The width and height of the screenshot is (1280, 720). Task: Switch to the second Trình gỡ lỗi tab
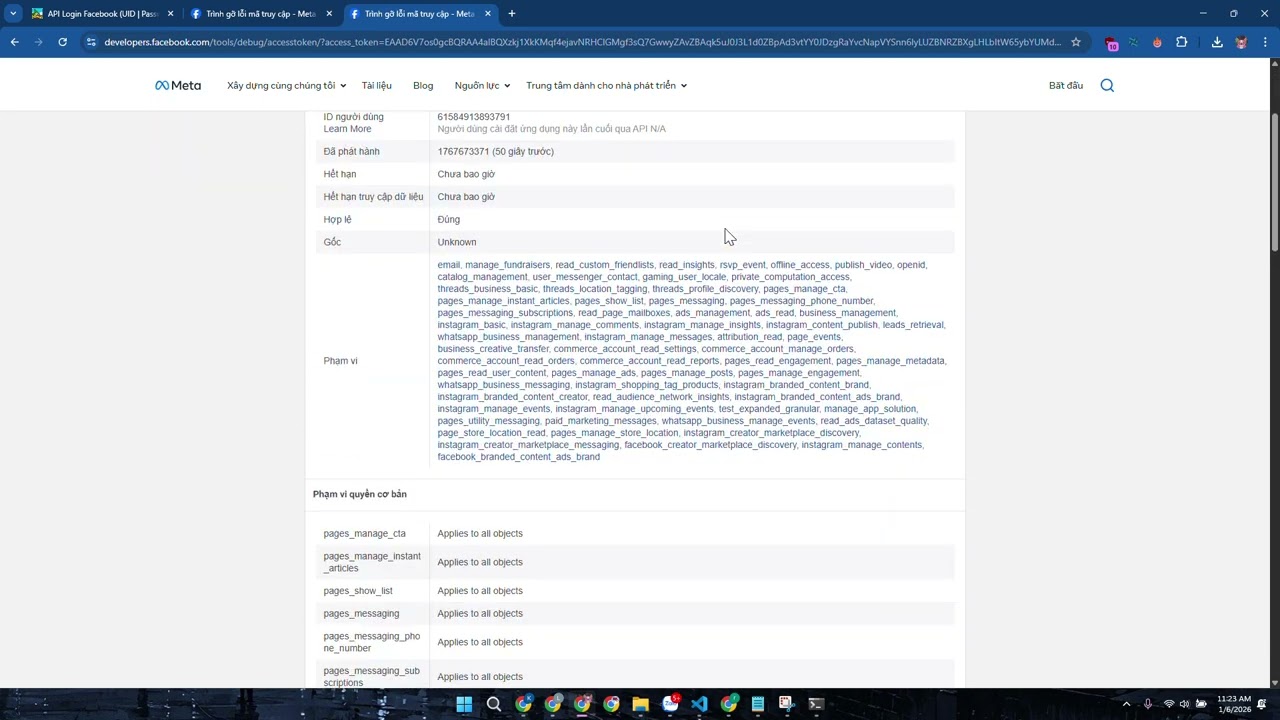tap(420, 14)
